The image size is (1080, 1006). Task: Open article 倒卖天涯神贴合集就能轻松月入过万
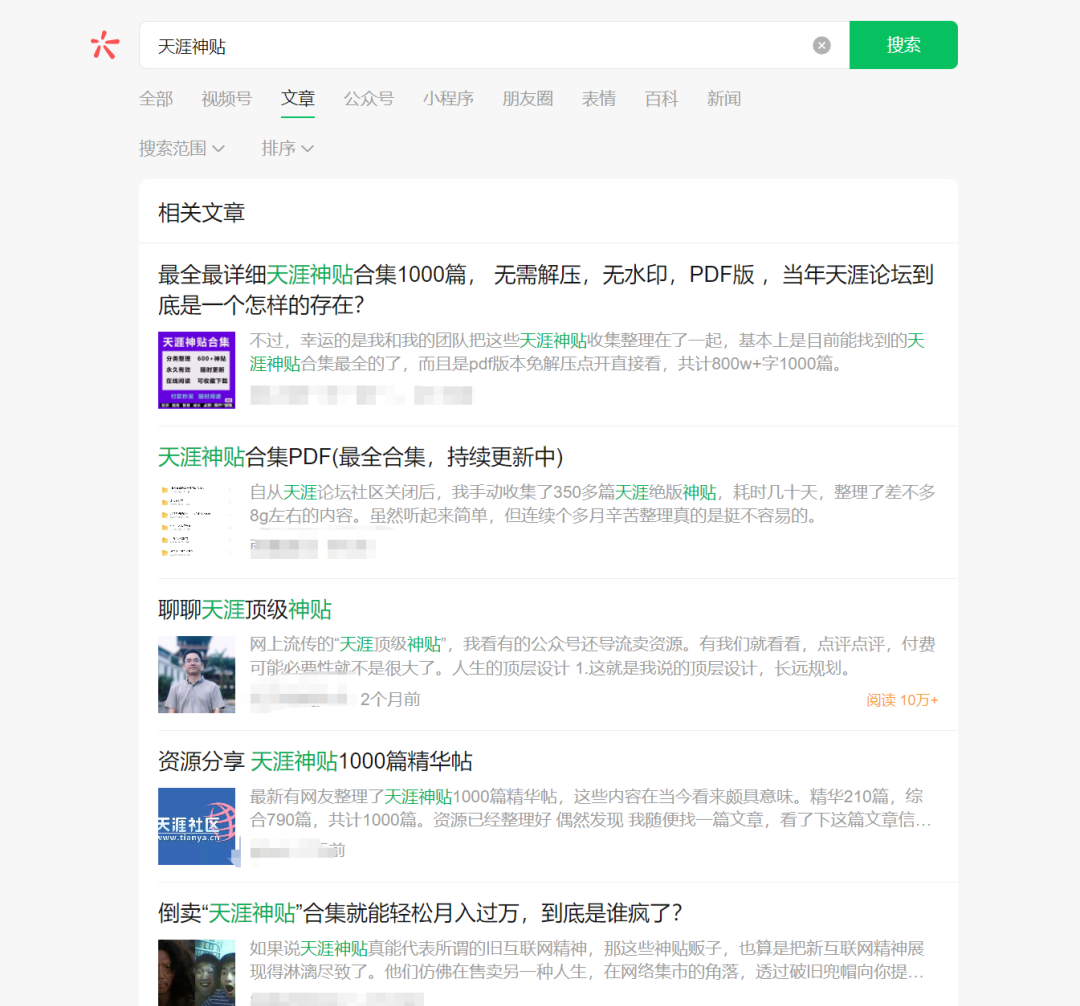point(419,914)
